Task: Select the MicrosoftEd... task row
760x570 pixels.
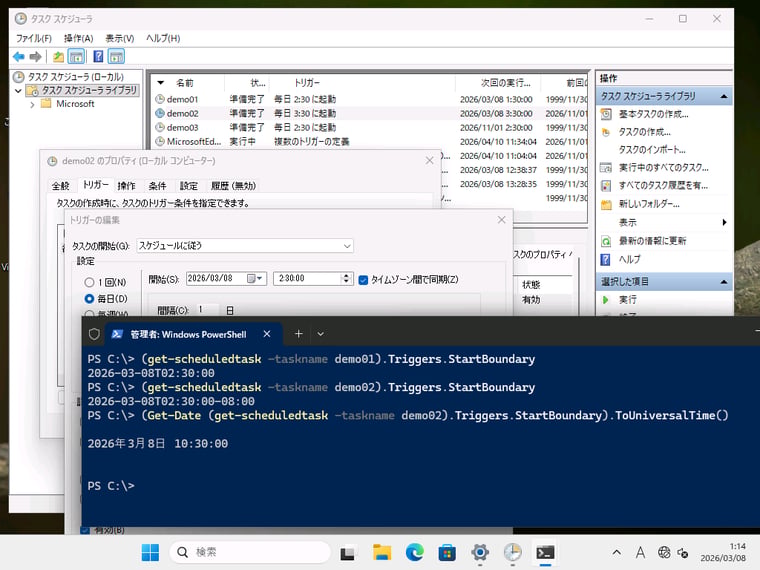Action: [369, 142]
